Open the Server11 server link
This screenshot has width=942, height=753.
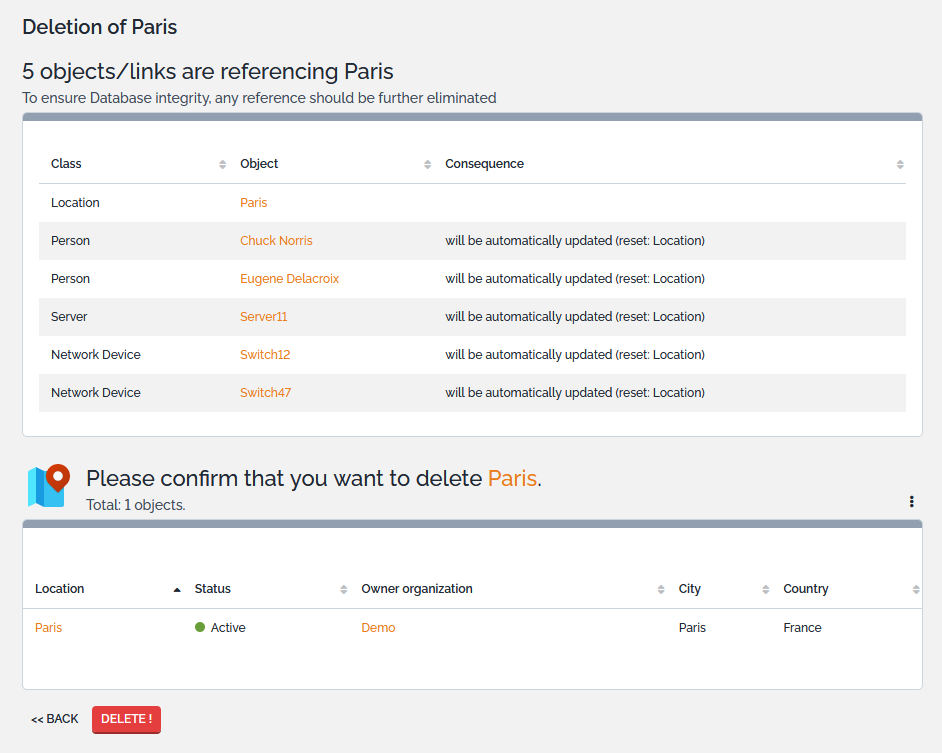point(265,316)
